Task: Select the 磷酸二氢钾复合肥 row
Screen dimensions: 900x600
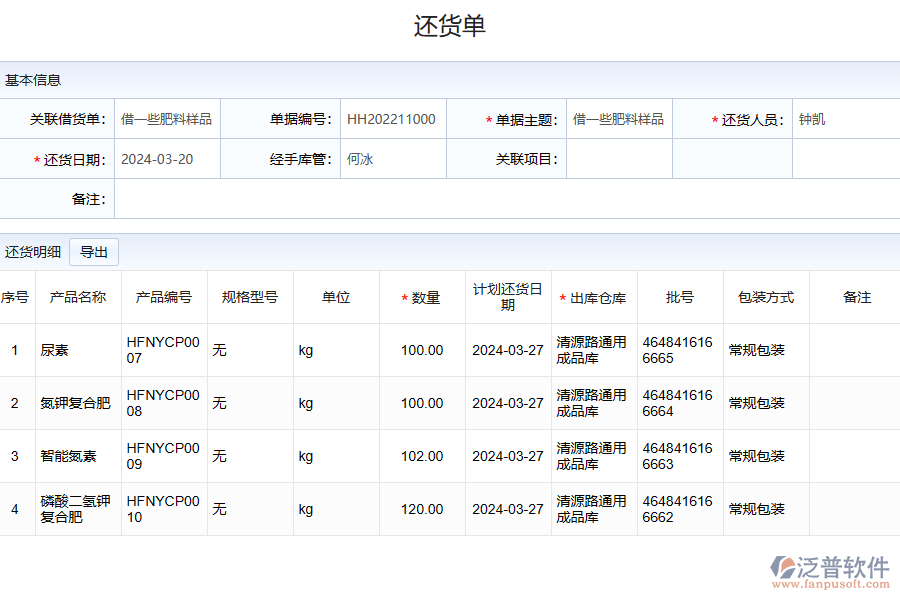Action: 75,509
